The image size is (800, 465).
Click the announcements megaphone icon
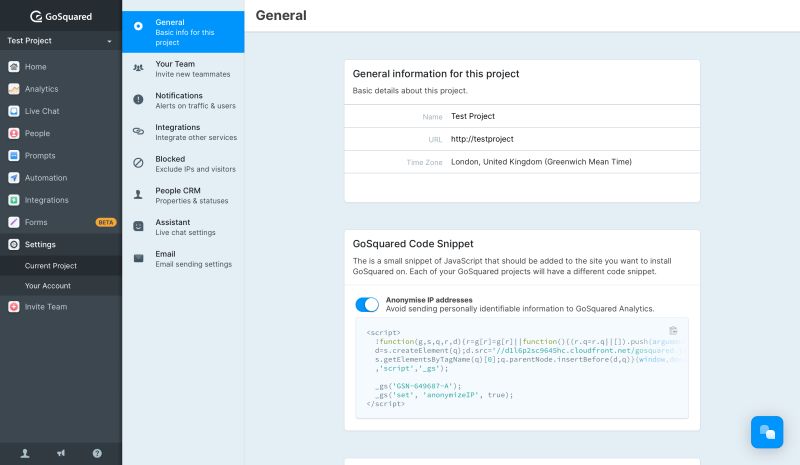pos(61,453)
